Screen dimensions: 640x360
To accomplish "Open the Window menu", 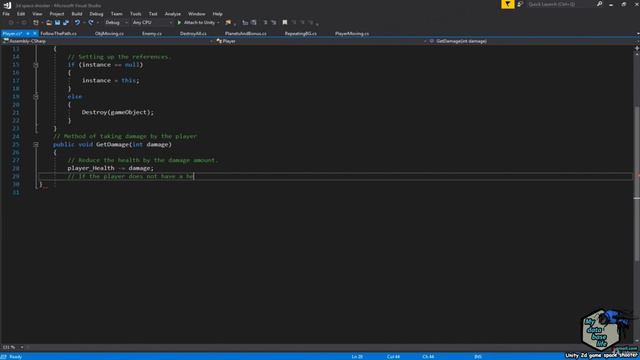I will 196,14.
